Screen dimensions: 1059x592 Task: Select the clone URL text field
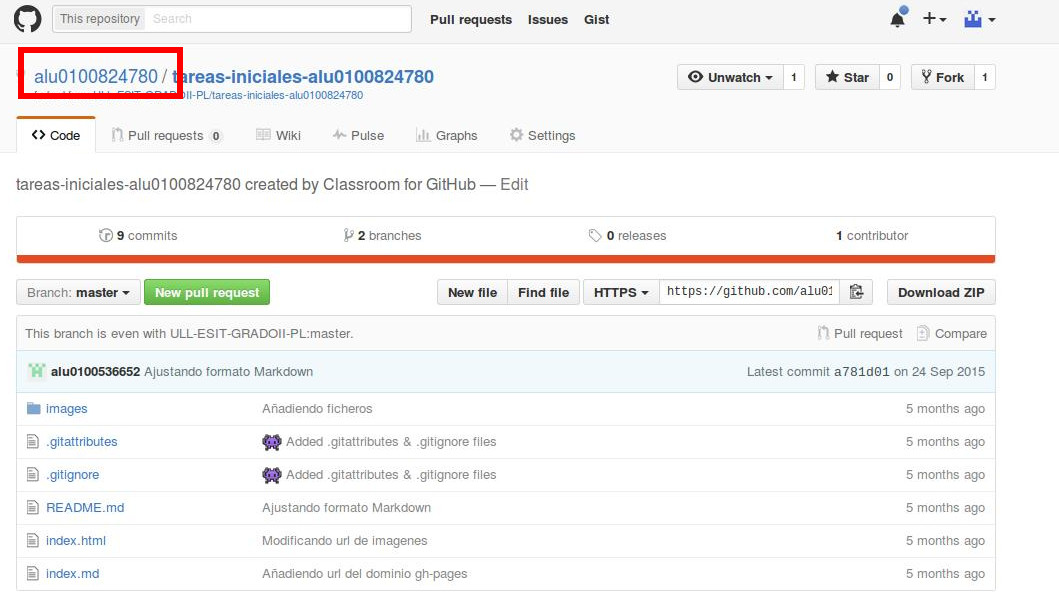(749, 292)
